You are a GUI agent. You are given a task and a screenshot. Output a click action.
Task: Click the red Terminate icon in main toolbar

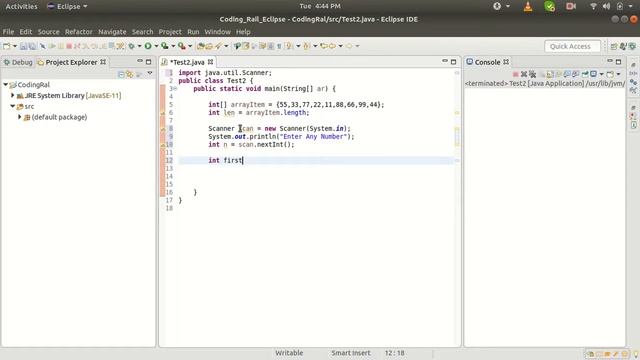pos(69,46)
